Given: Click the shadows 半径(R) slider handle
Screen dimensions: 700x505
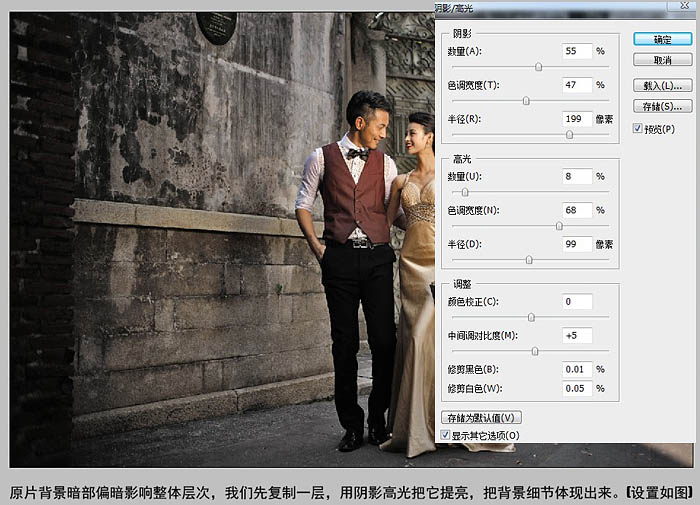Looking at the screenshot, I should pos(569,134).
